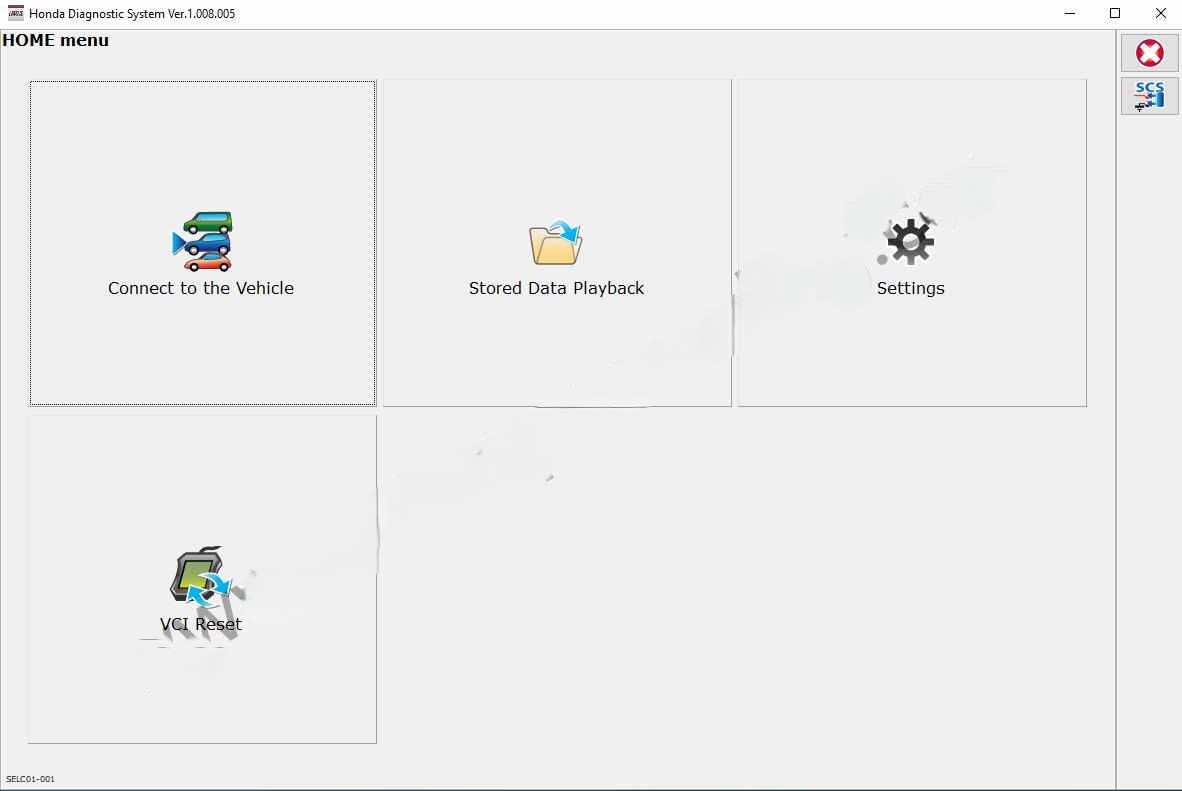Click the Honda Diagnostic System window title
Image resolution: width=1182 pixels, height=791 pixels.
[132, 14]
